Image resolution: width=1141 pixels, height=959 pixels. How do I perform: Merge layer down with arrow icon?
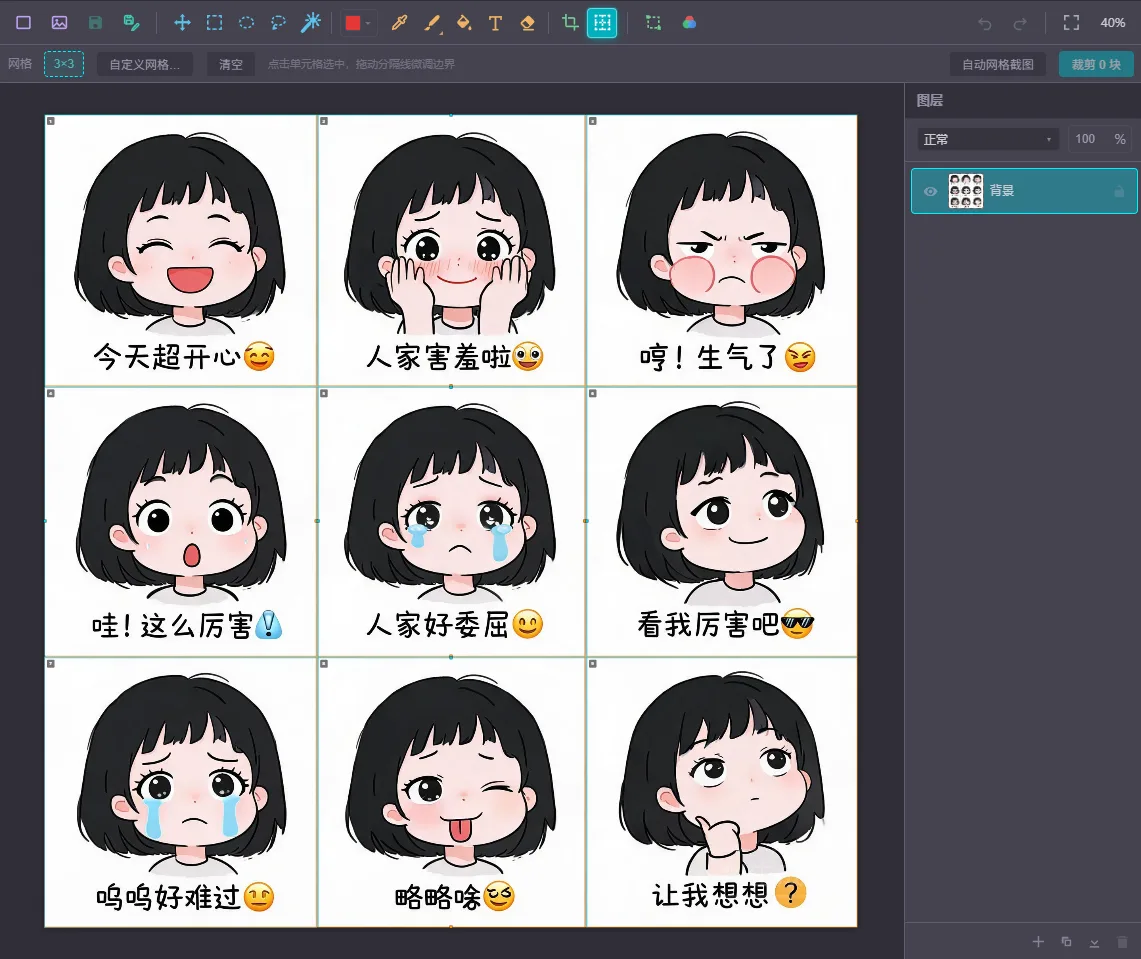coord(1094,942)
